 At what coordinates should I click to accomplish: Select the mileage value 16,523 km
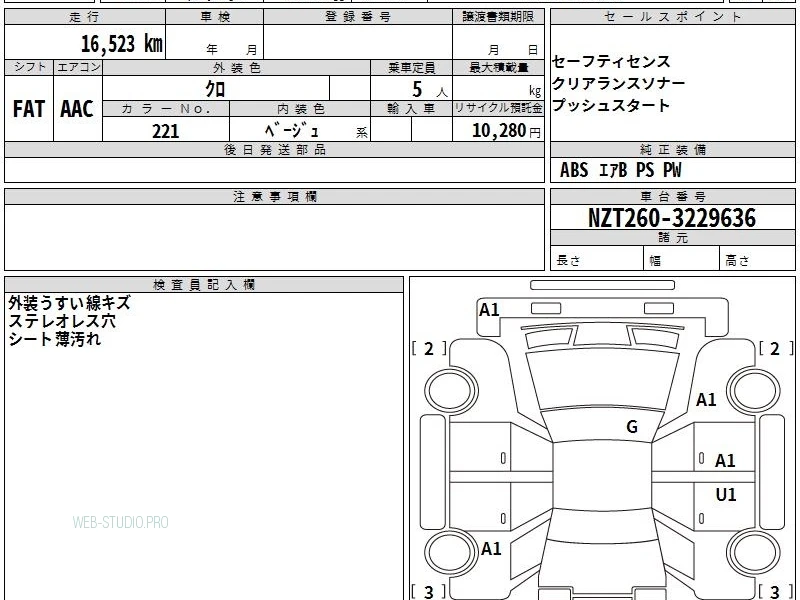122,44
